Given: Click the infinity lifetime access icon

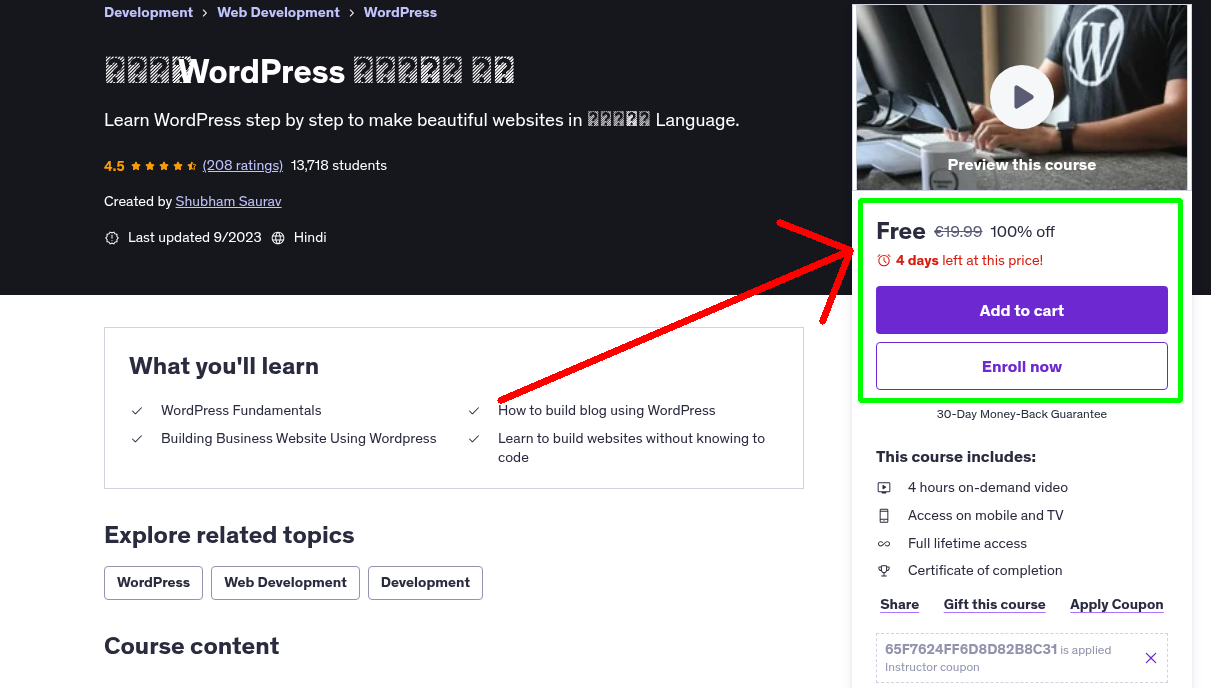Looking at the screenshot, I should 884,544.
